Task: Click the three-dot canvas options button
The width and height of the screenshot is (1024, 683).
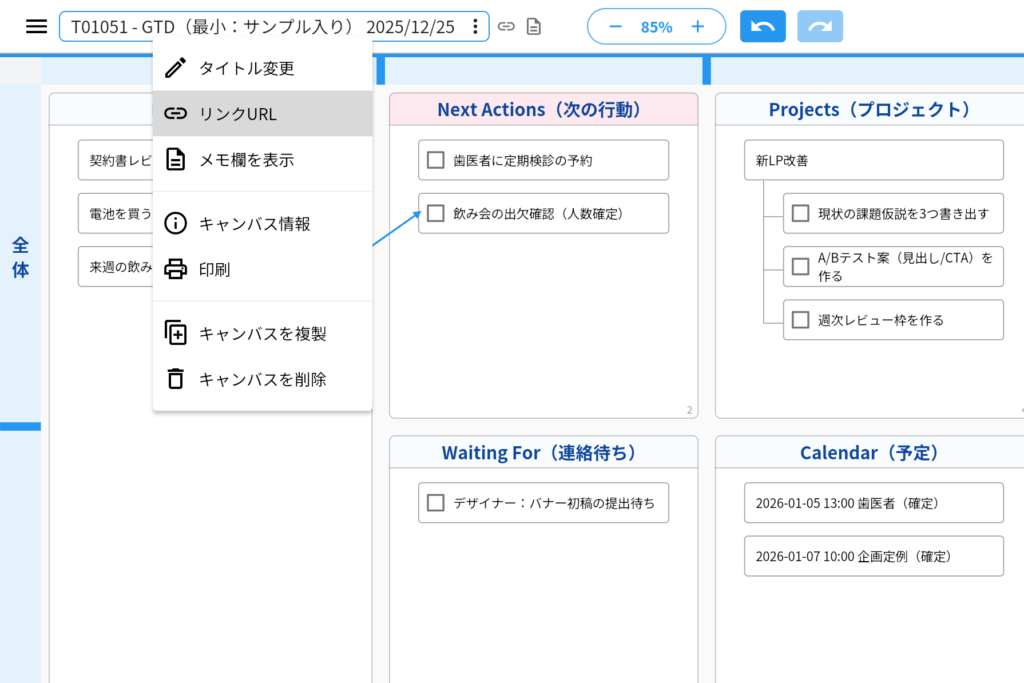Action: pyautogui.click(x=475, y=27)
